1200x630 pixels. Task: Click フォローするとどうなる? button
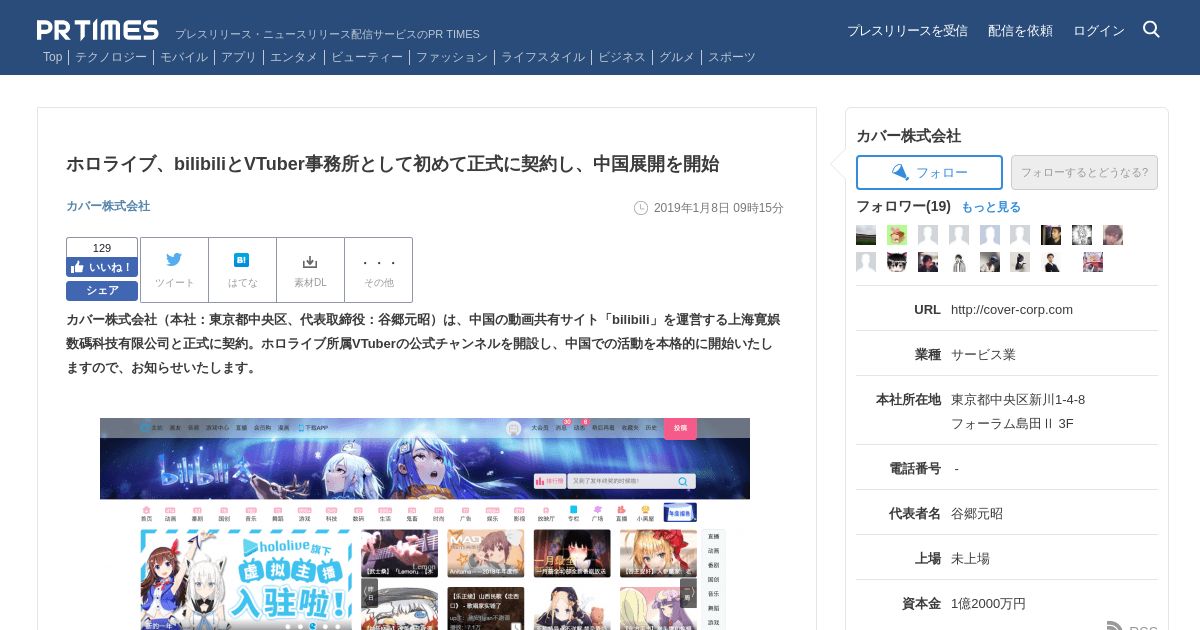coord(1084,172)
